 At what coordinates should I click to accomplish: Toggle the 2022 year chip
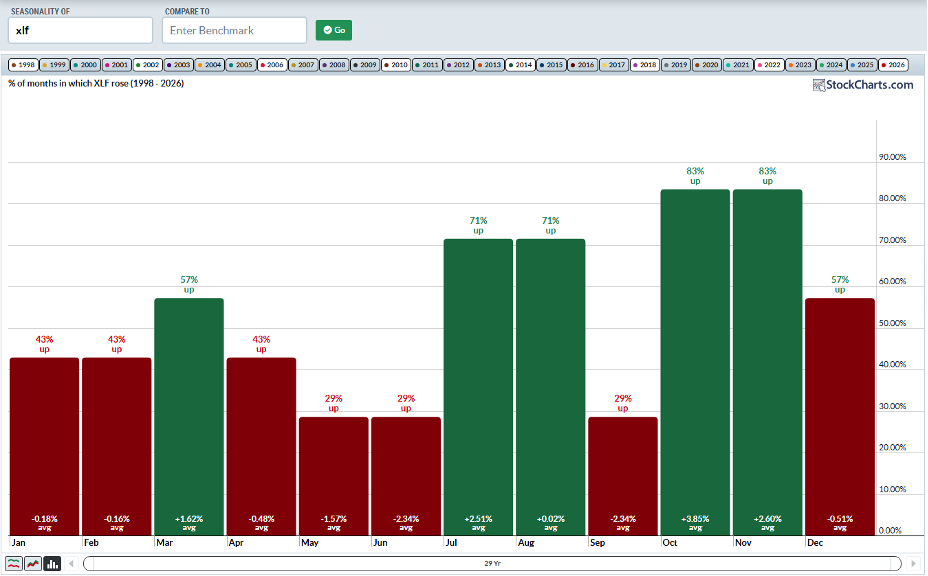click(x=769, y=65)
